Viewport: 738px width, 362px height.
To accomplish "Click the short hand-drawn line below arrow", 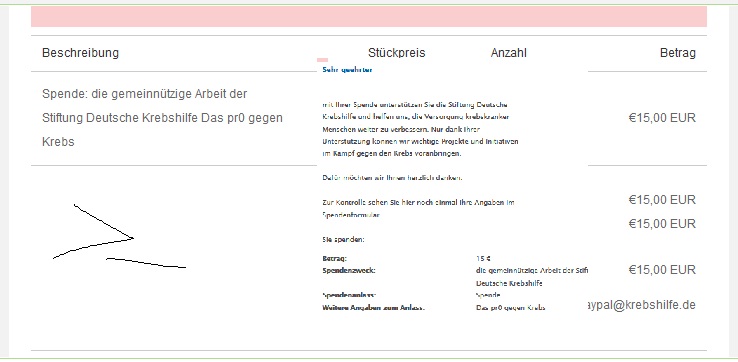I will [146, 263].
